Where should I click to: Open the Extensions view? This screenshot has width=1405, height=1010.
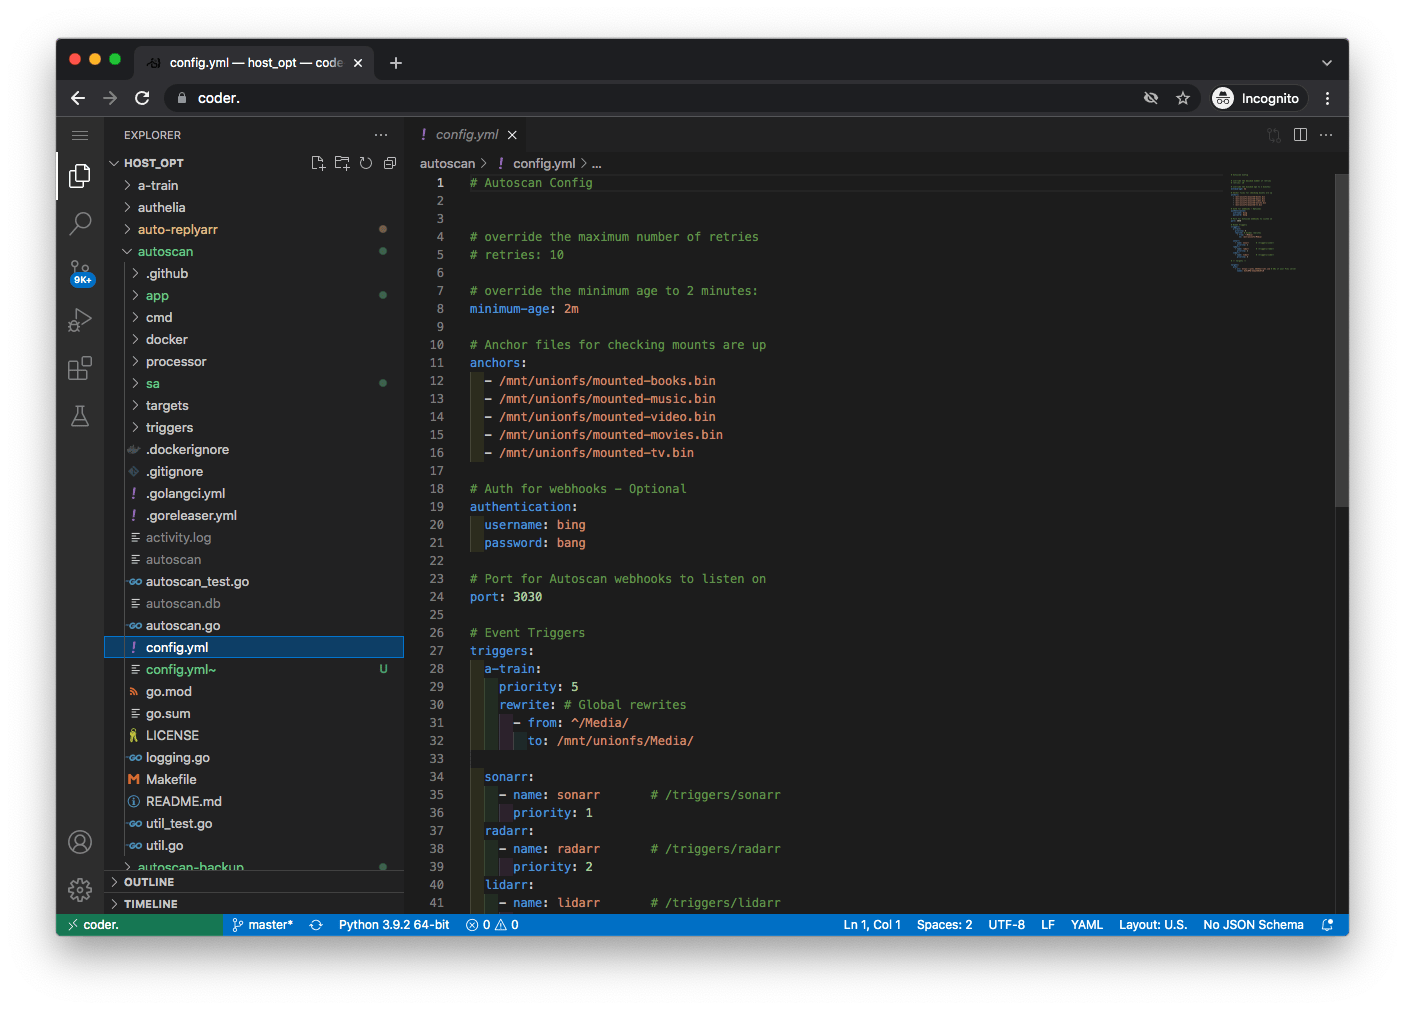[x=80, y=368]
